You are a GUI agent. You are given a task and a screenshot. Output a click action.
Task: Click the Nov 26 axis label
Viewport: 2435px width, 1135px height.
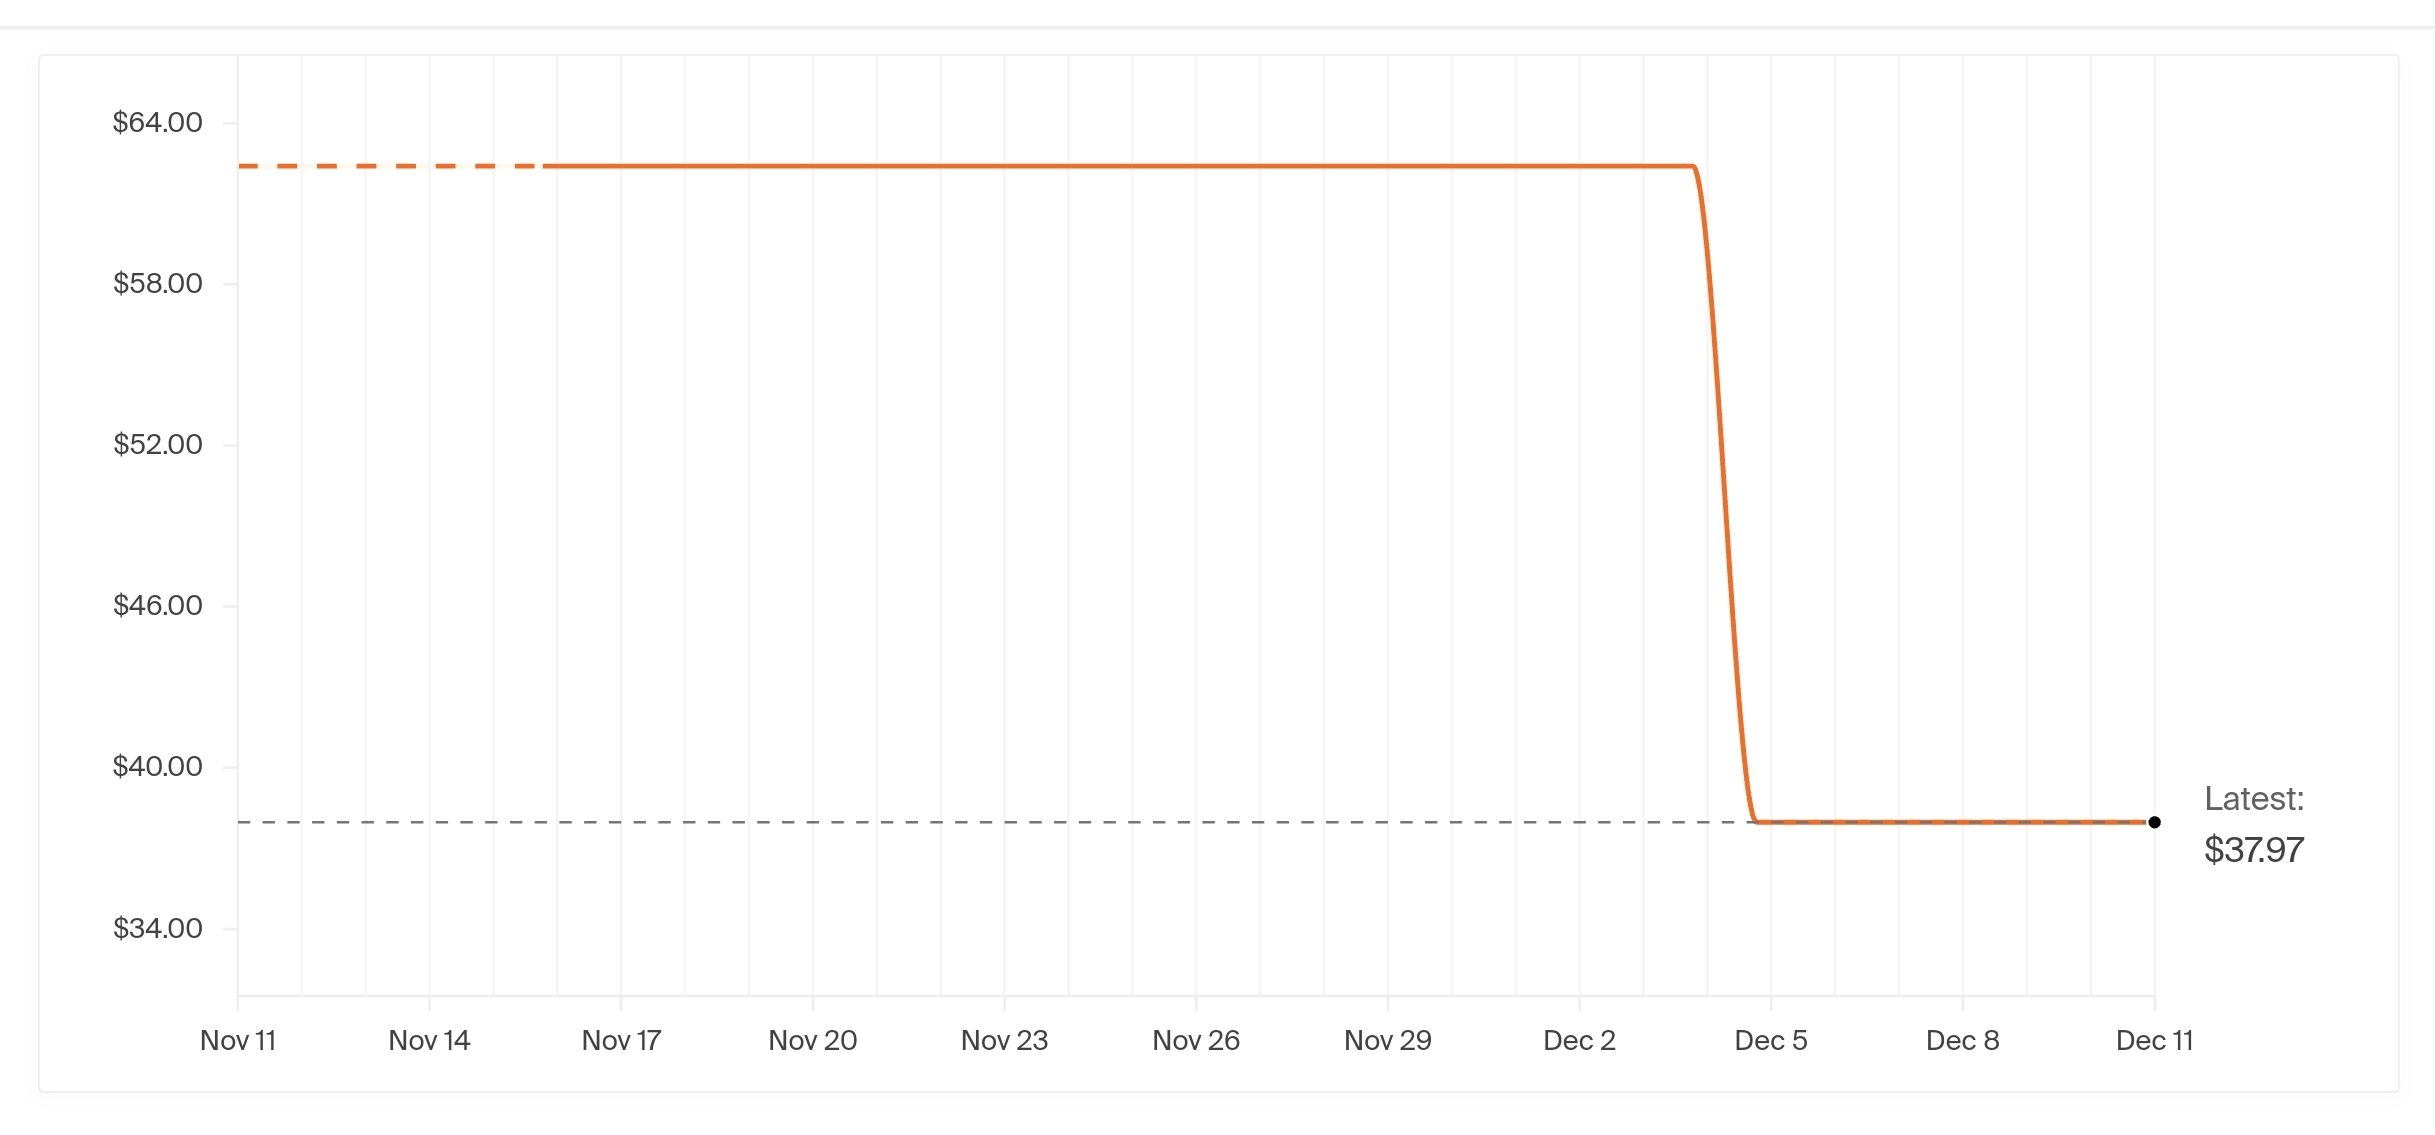tap(1196, 1040)
